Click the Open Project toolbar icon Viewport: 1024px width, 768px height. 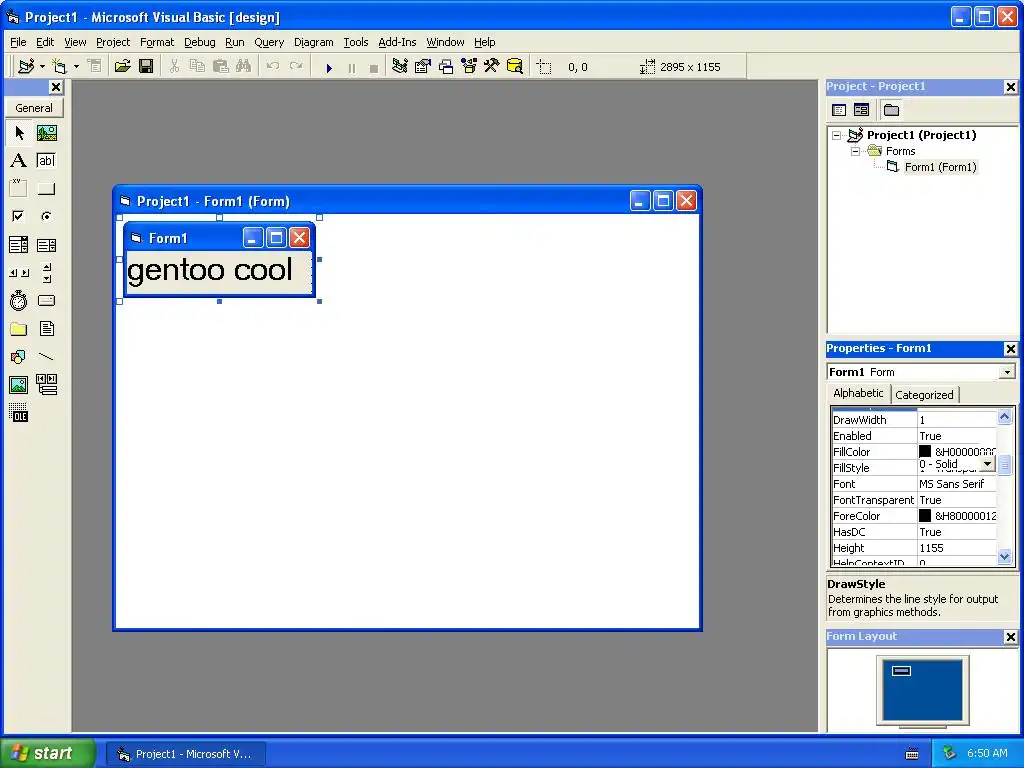123,67
